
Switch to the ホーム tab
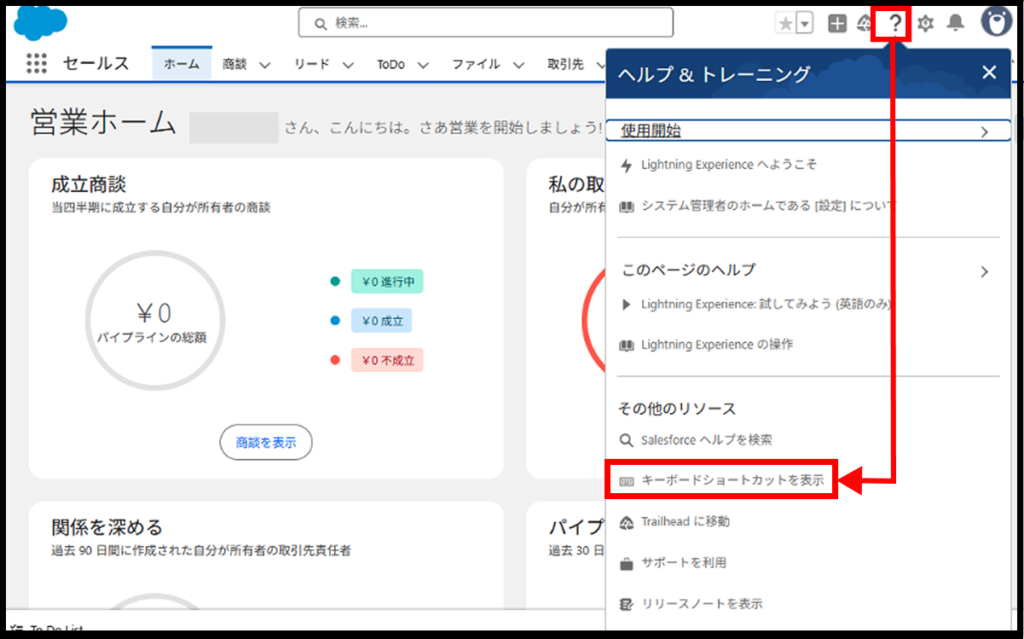tap(181, 64)
